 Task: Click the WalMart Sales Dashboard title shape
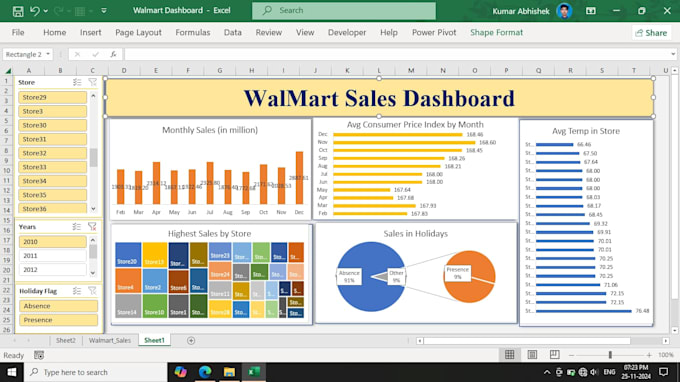[379, 98]
